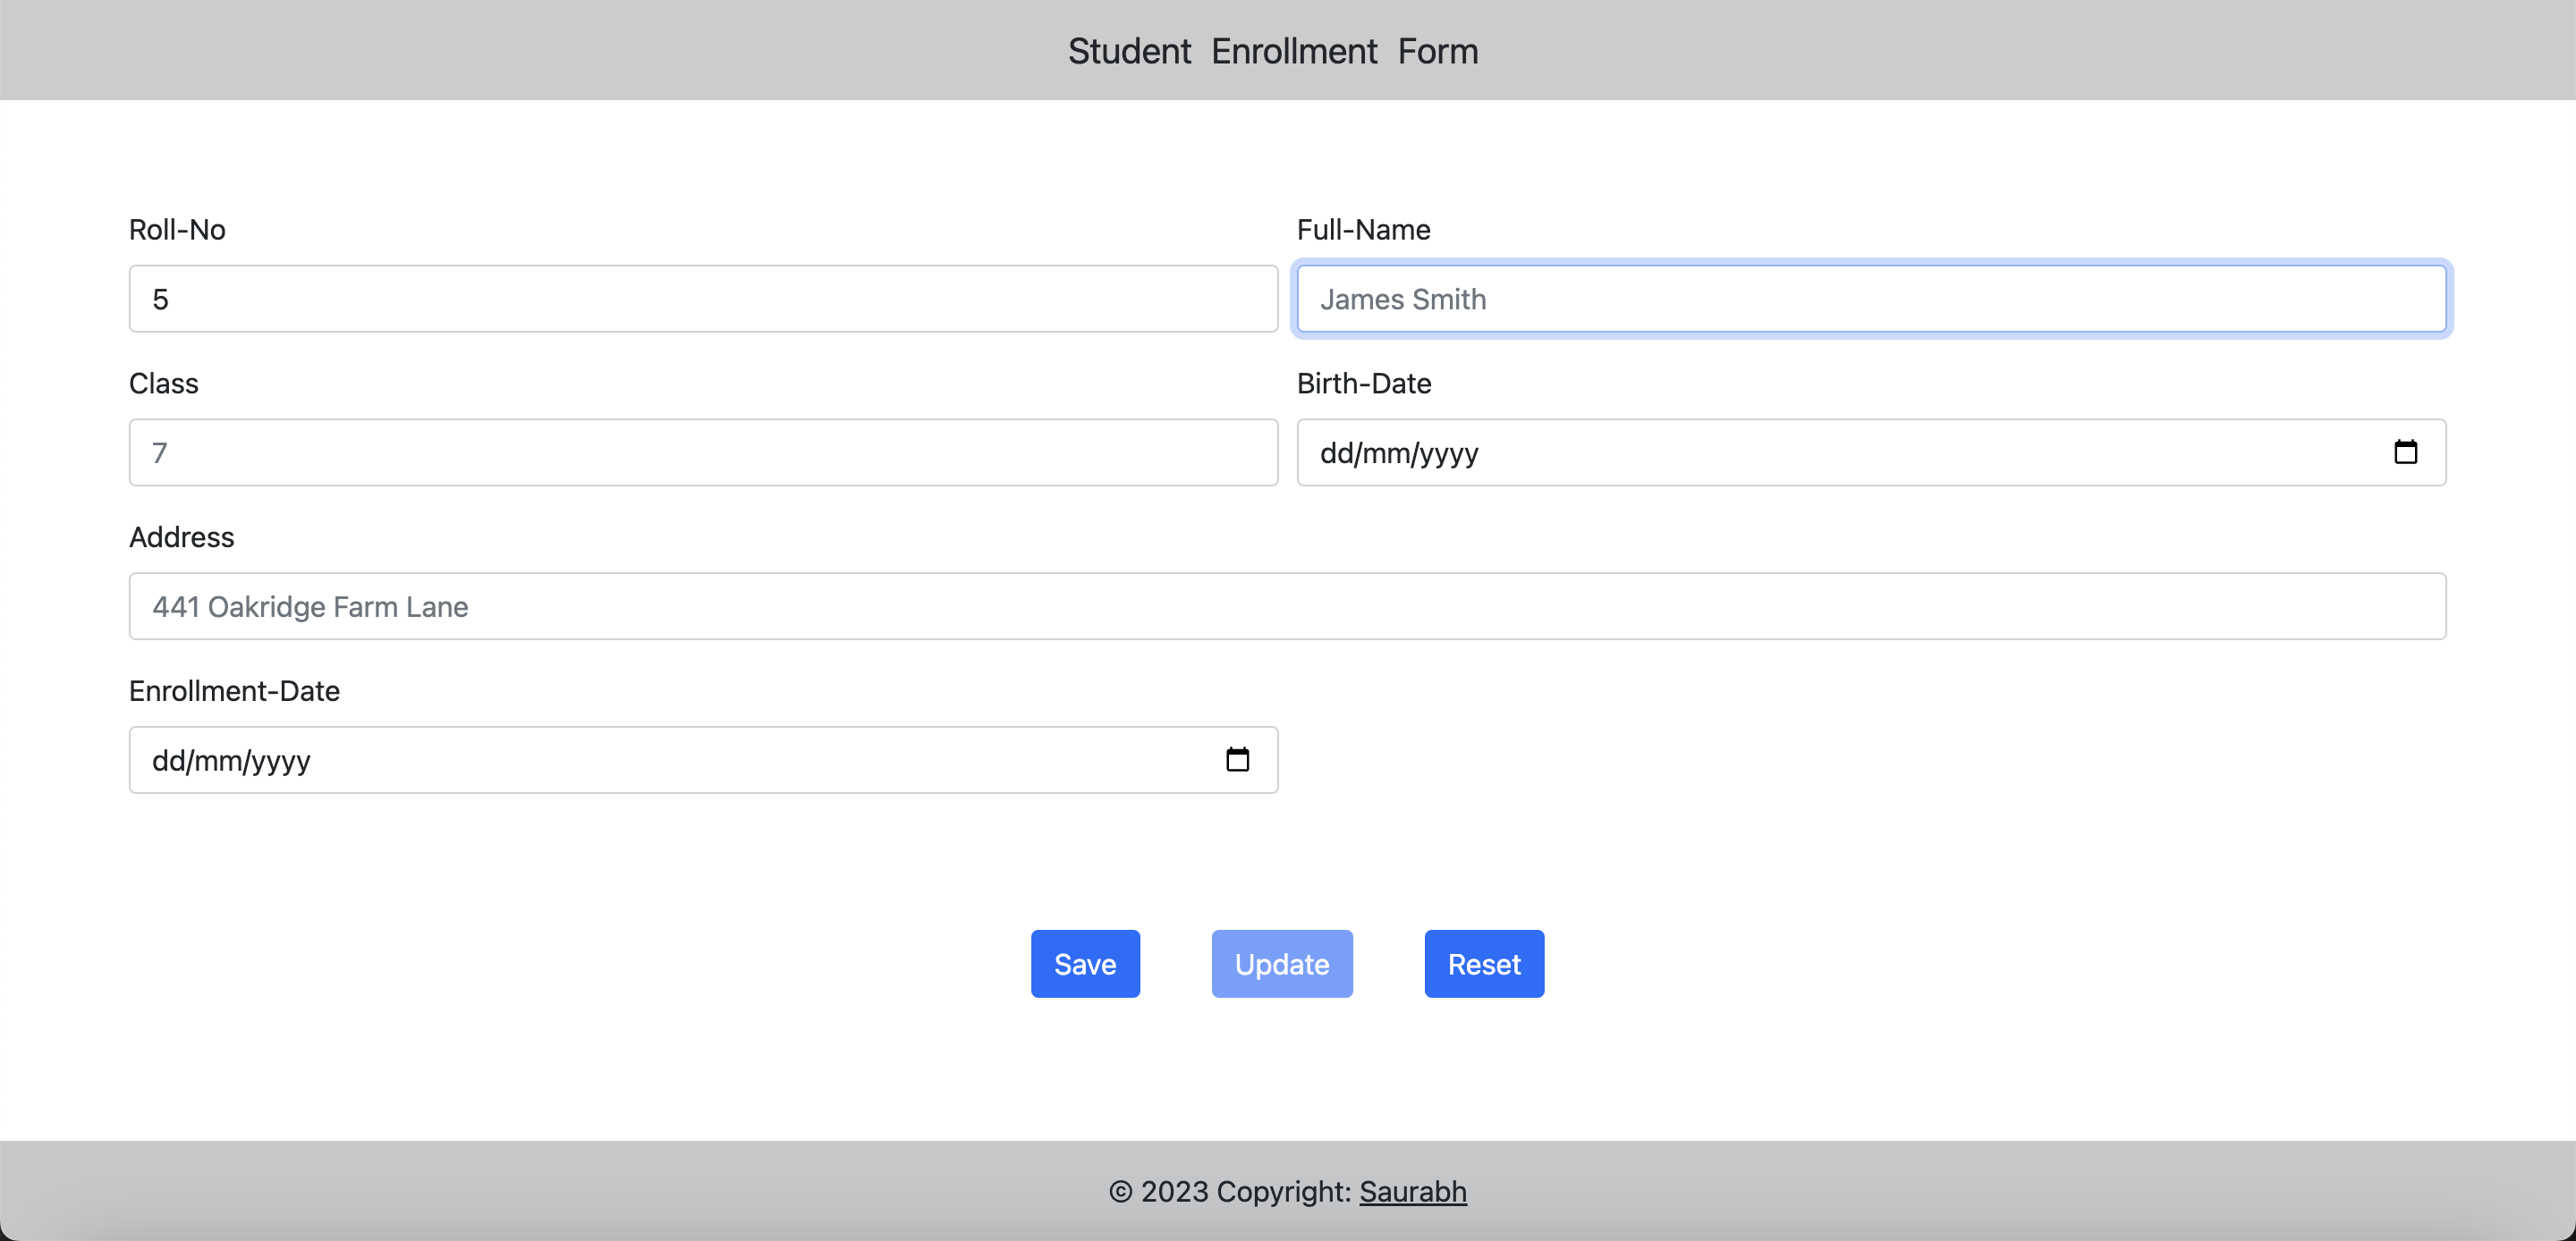This screenshot has width=2576, height=1241.
Task: Click the Student Enrollment Form header title
Action: click(x=1273, y=50)
